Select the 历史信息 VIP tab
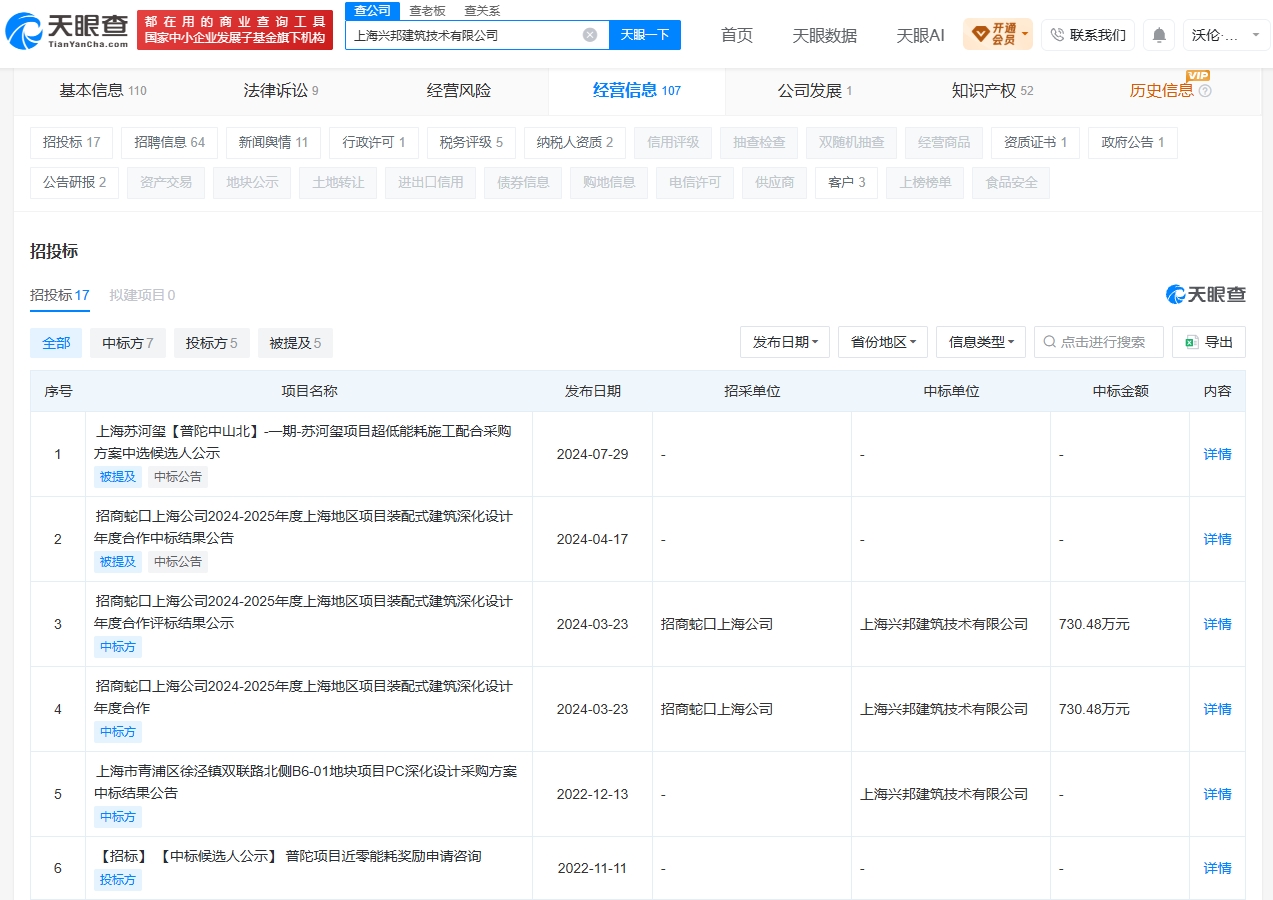This screenshot has width=1273, height=900. (x=1162, y=91)
